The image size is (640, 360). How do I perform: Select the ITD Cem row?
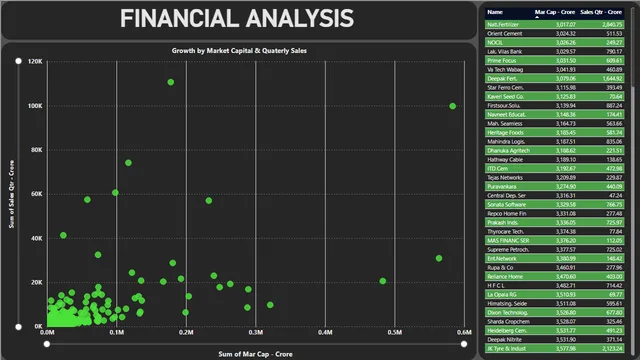[x=554, y=168]
